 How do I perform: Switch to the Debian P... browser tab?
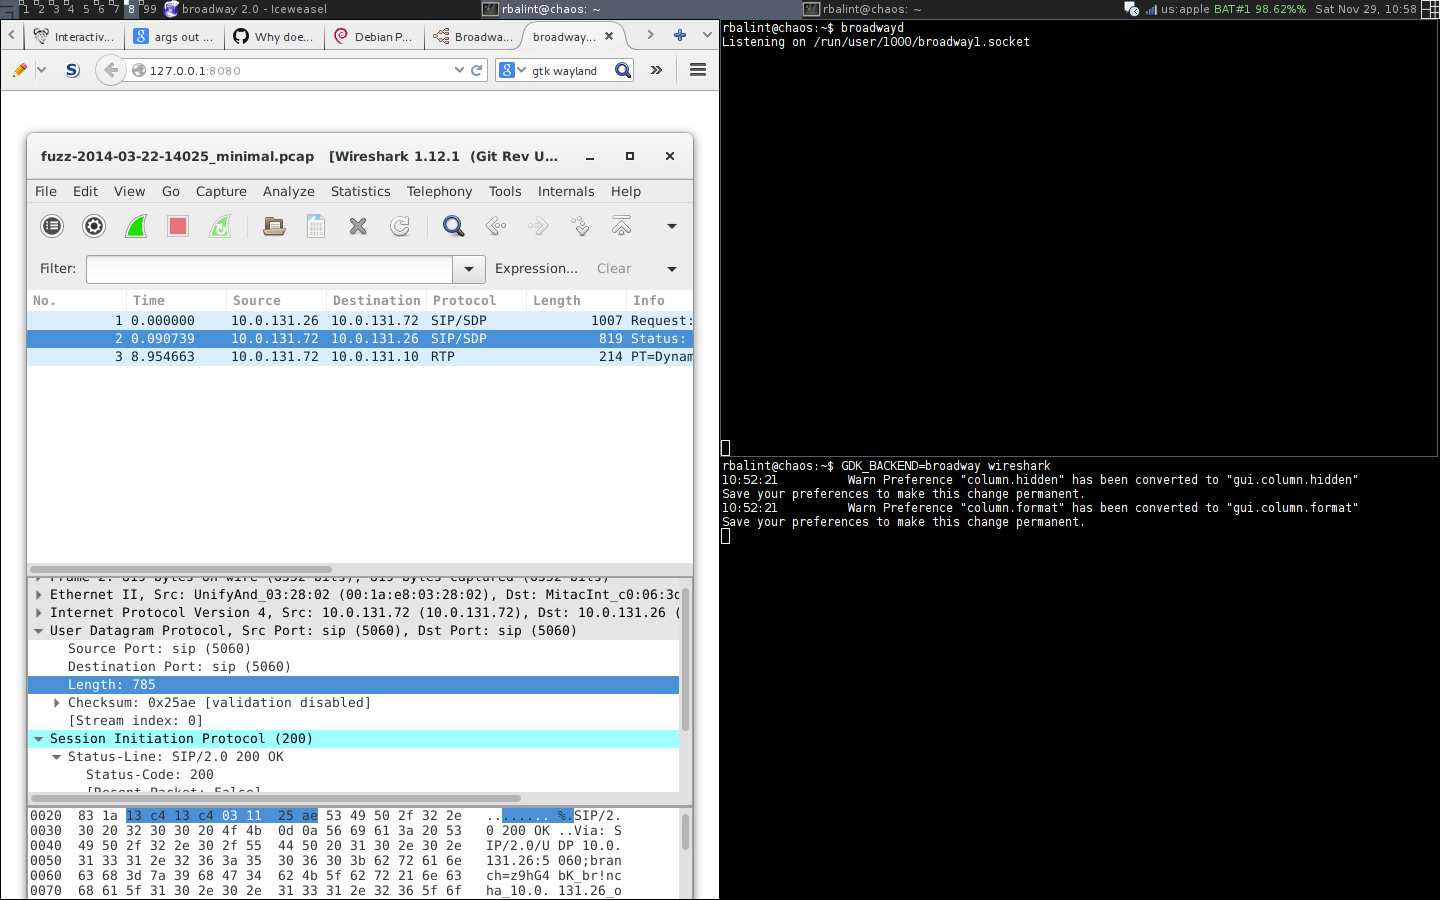[374, 36]
